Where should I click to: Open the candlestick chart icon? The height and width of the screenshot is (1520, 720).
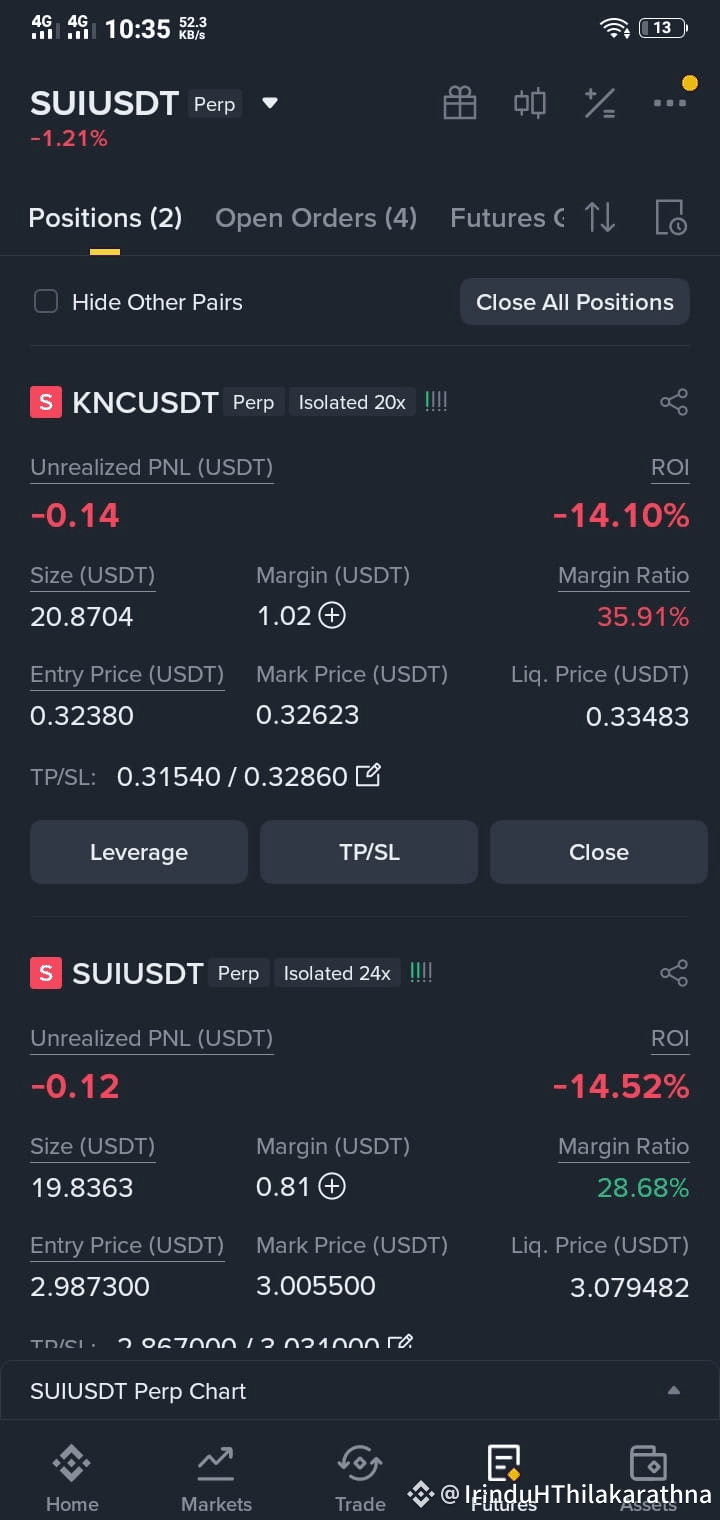[529, 102]
